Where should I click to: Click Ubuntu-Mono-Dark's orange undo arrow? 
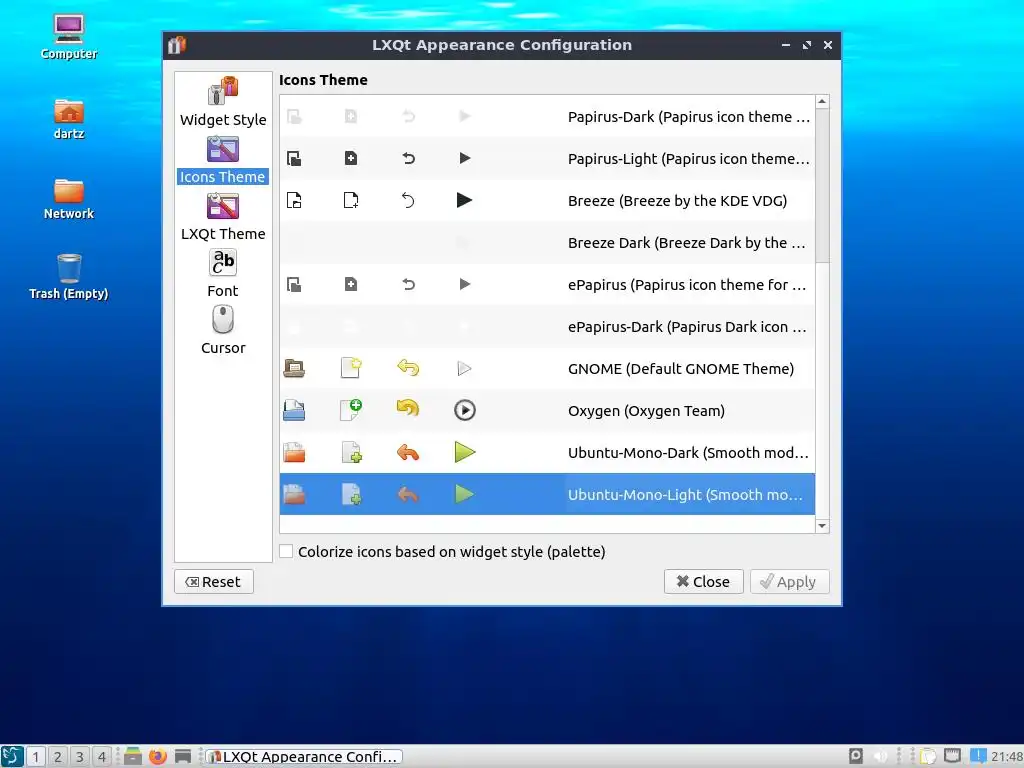[x=408, y=453]
